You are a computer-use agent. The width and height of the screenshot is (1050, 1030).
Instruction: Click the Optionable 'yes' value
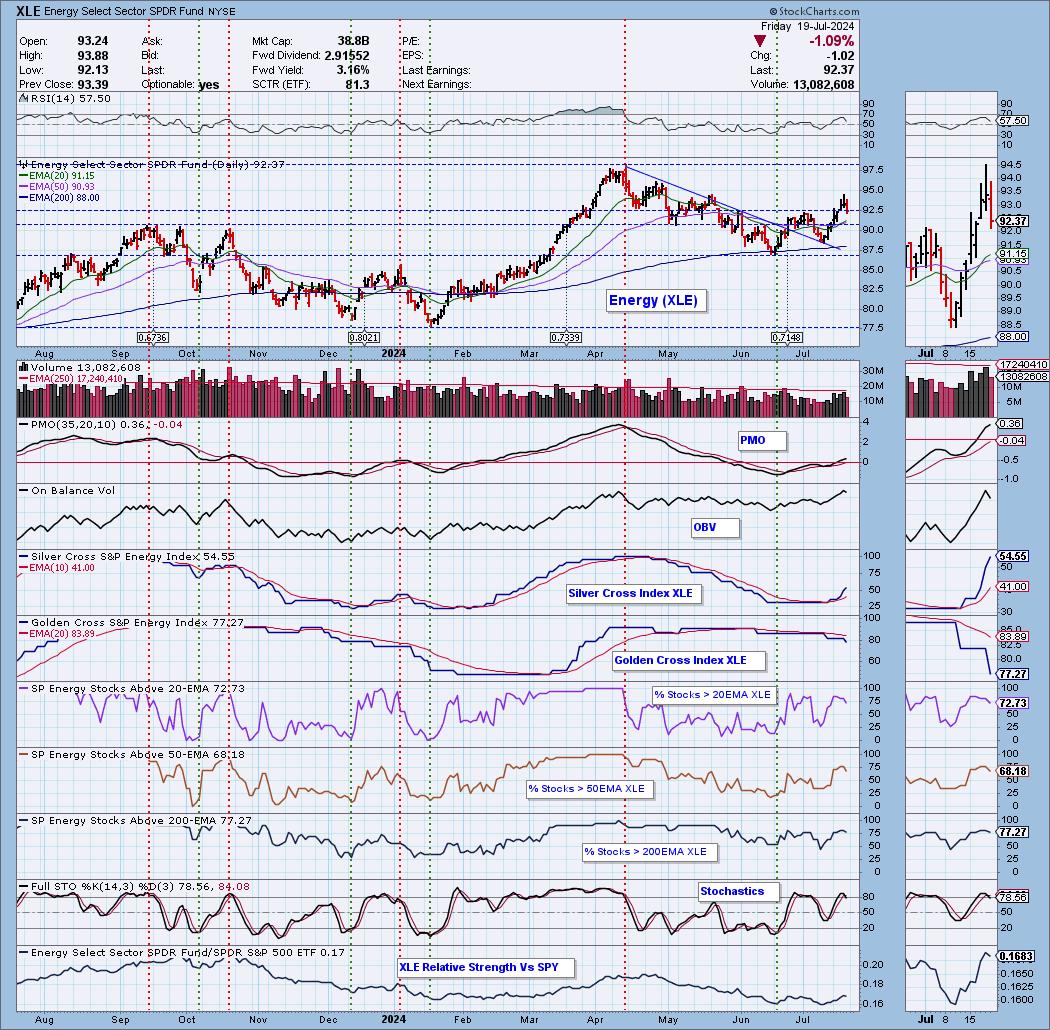click(209, 85)
